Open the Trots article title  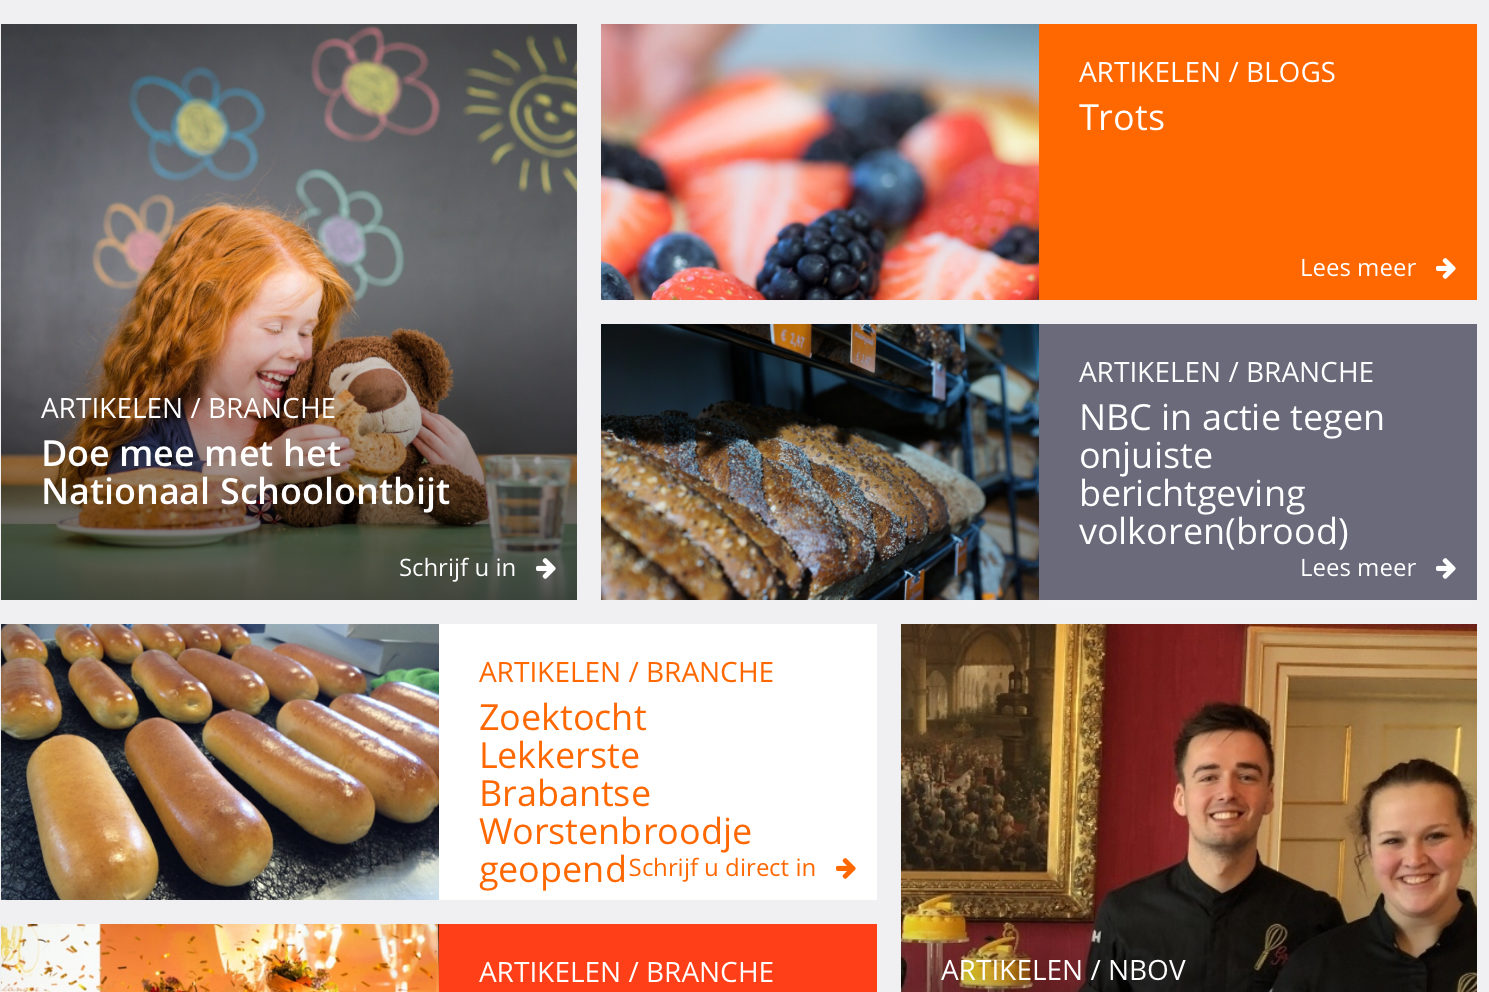pyautogui.click(x=1121, y=118)
